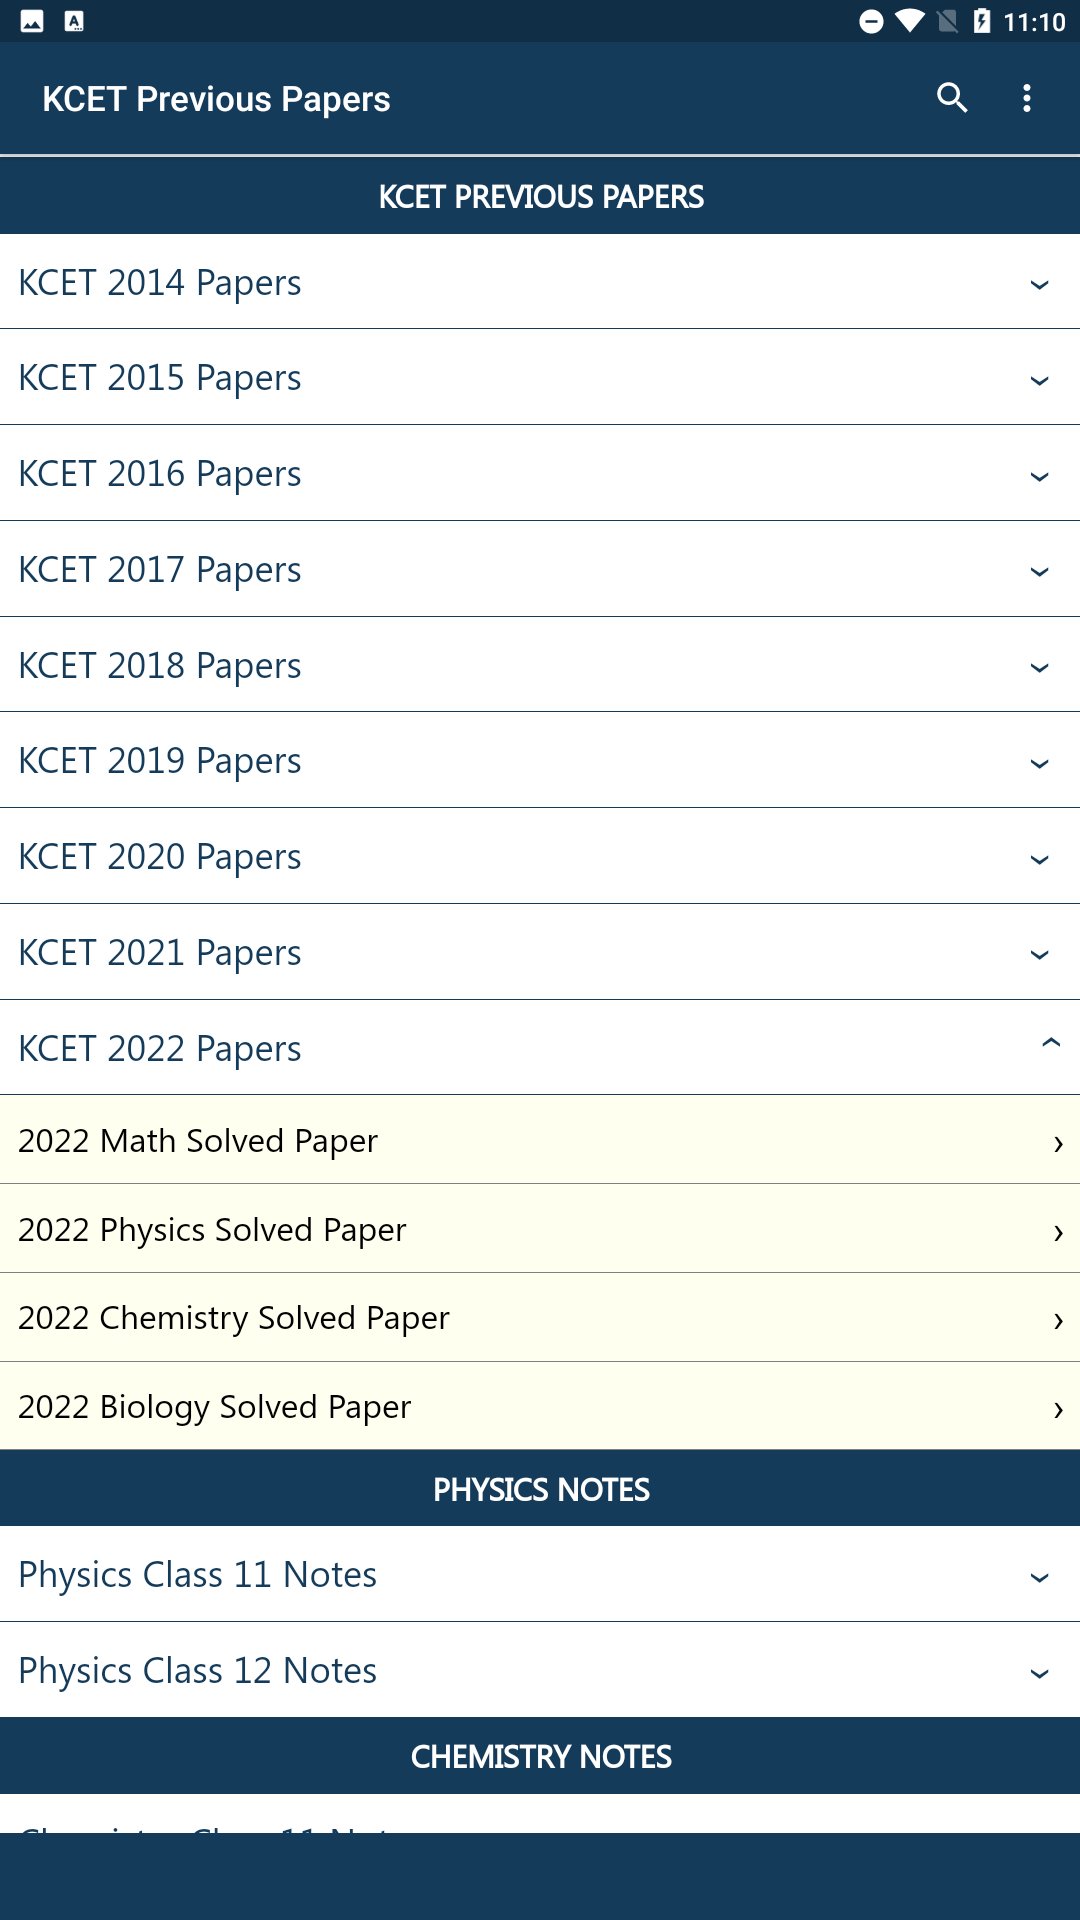Tap the search magnifier icon
1080x1920 pixels.
click(x=952, y=98)
